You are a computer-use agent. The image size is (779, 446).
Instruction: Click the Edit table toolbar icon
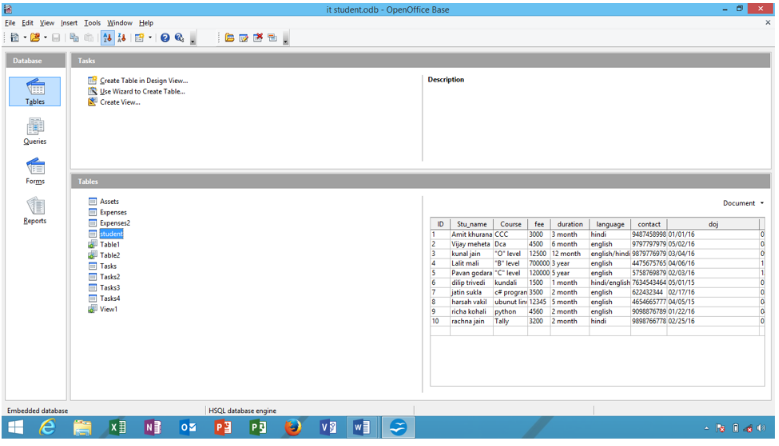tap(243, 38)
